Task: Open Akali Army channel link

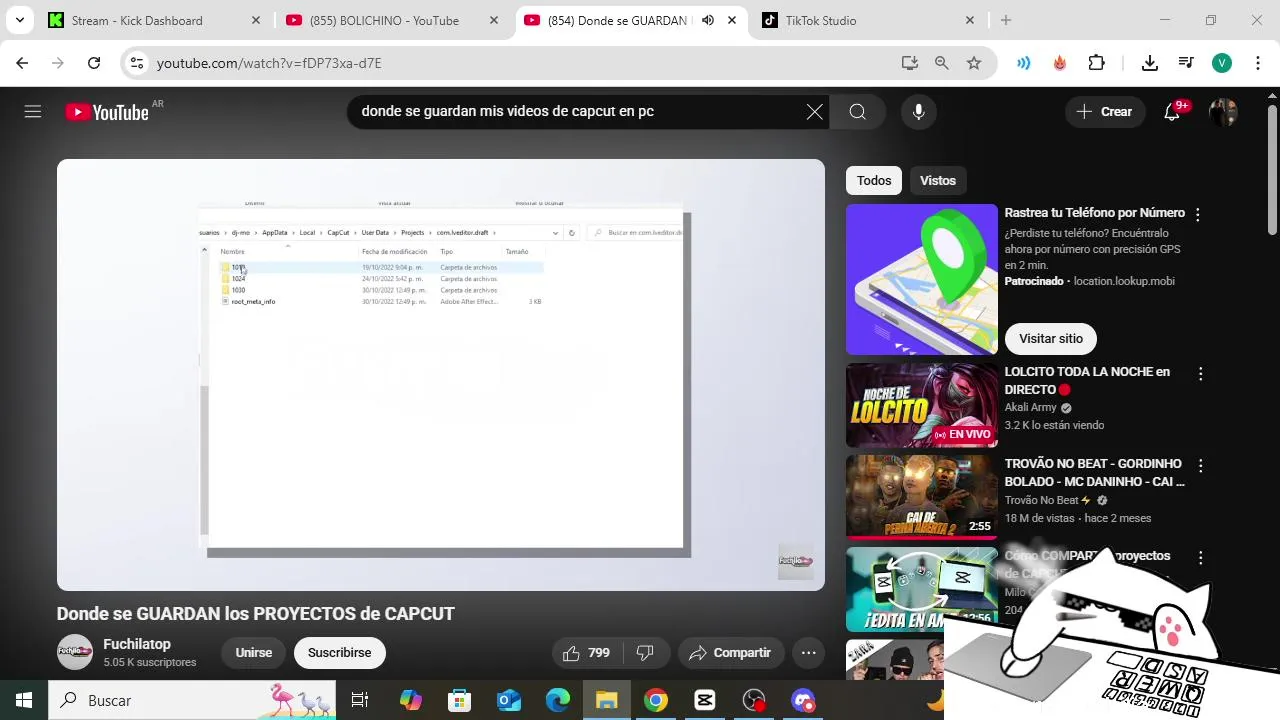Action: coord(1030,408)
